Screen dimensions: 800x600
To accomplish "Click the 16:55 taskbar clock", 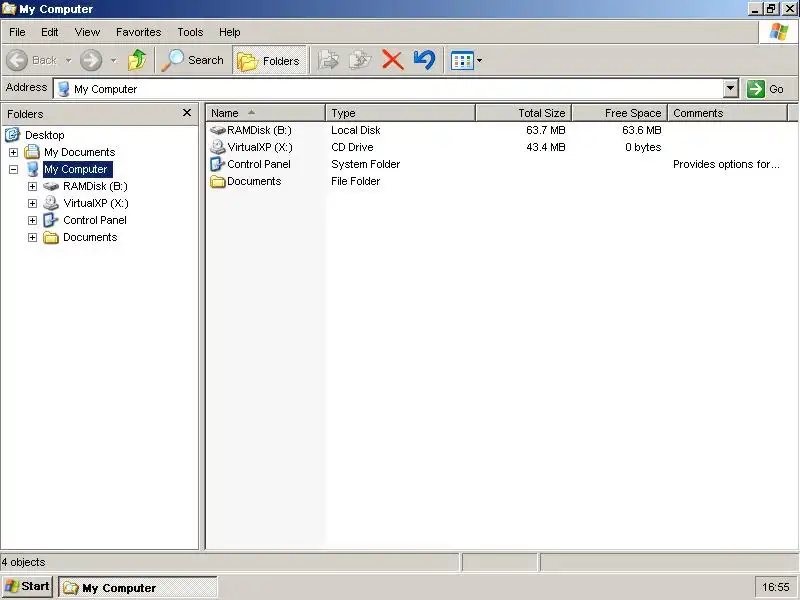I will (776, 587).
